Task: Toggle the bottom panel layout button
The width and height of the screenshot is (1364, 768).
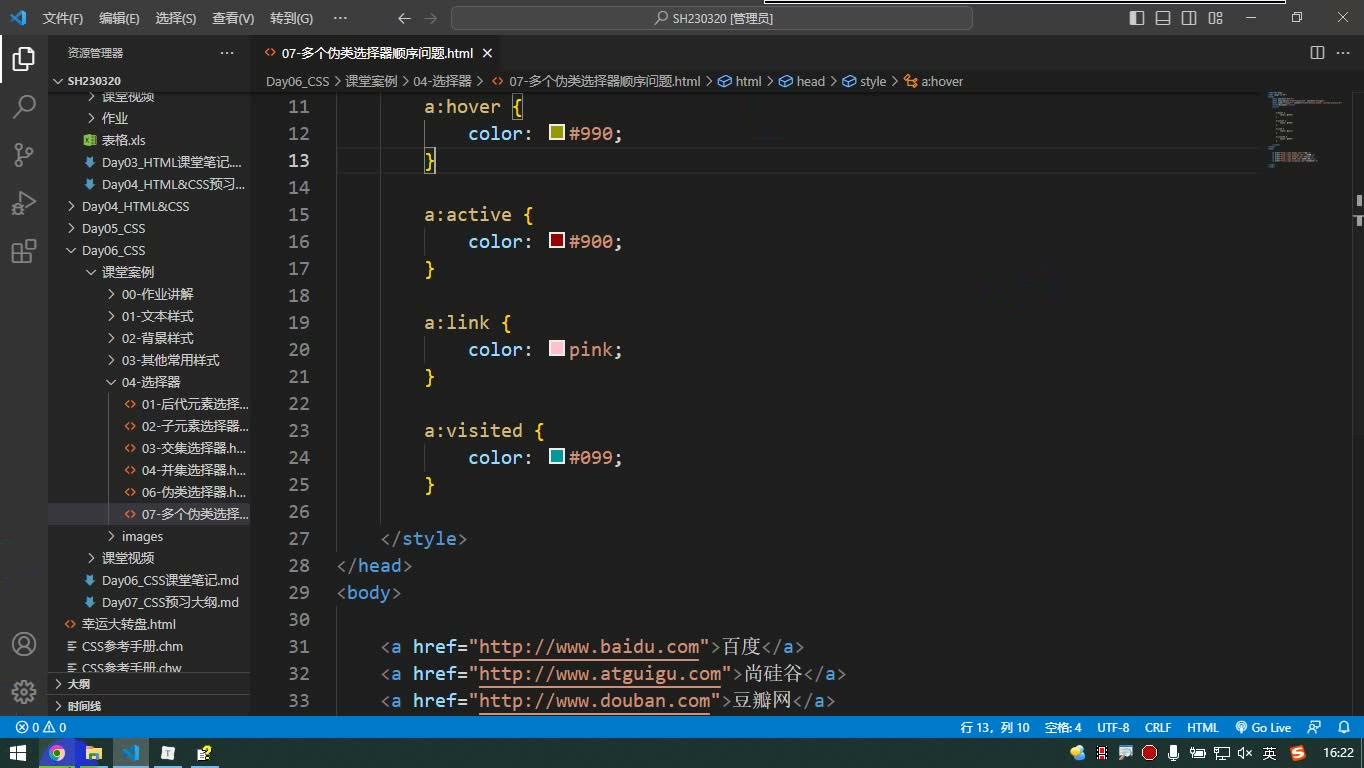Action: (x=1163, y=18)
